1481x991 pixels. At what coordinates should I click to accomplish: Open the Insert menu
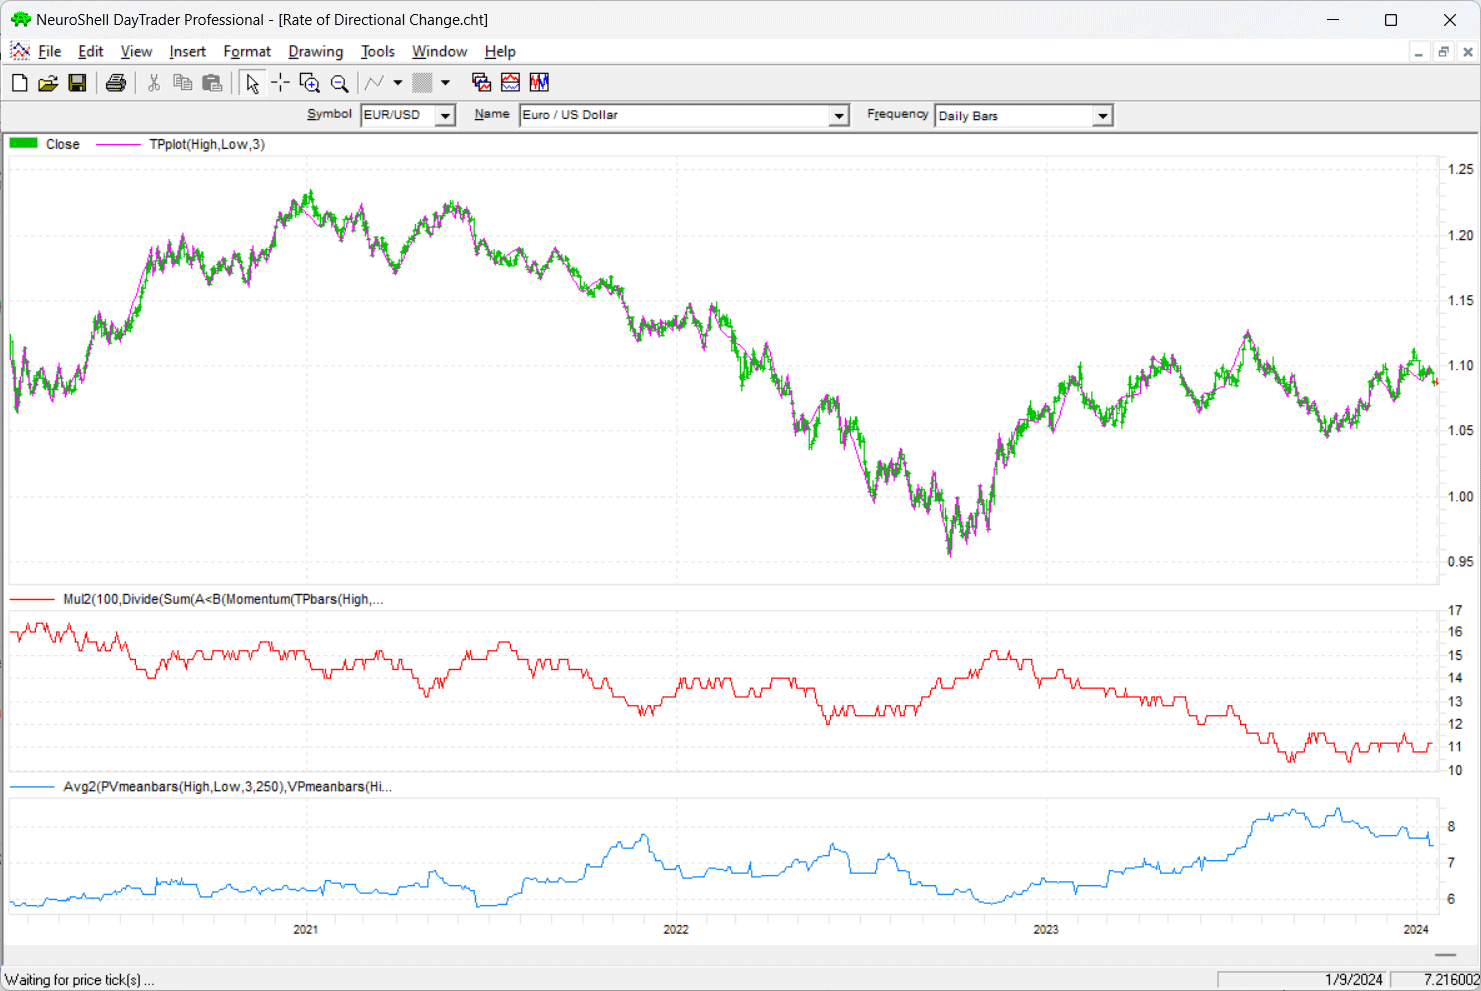188,52
